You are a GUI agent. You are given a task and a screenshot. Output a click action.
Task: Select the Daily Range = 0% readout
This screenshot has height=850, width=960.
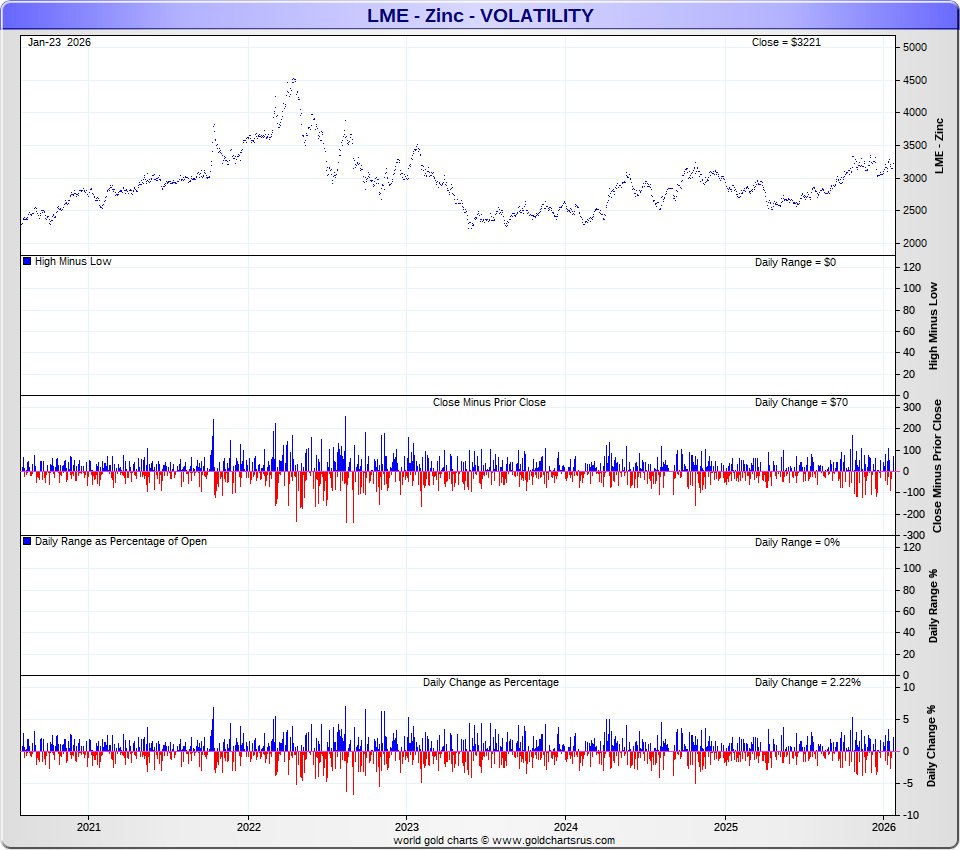(797, 542)
